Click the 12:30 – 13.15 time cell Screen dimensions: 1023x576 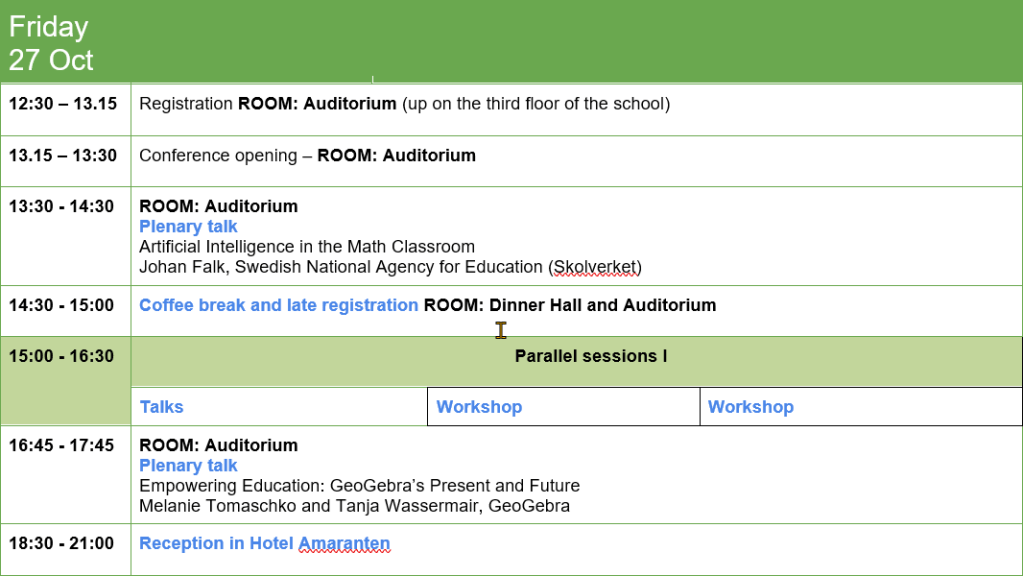click(63, 104)
